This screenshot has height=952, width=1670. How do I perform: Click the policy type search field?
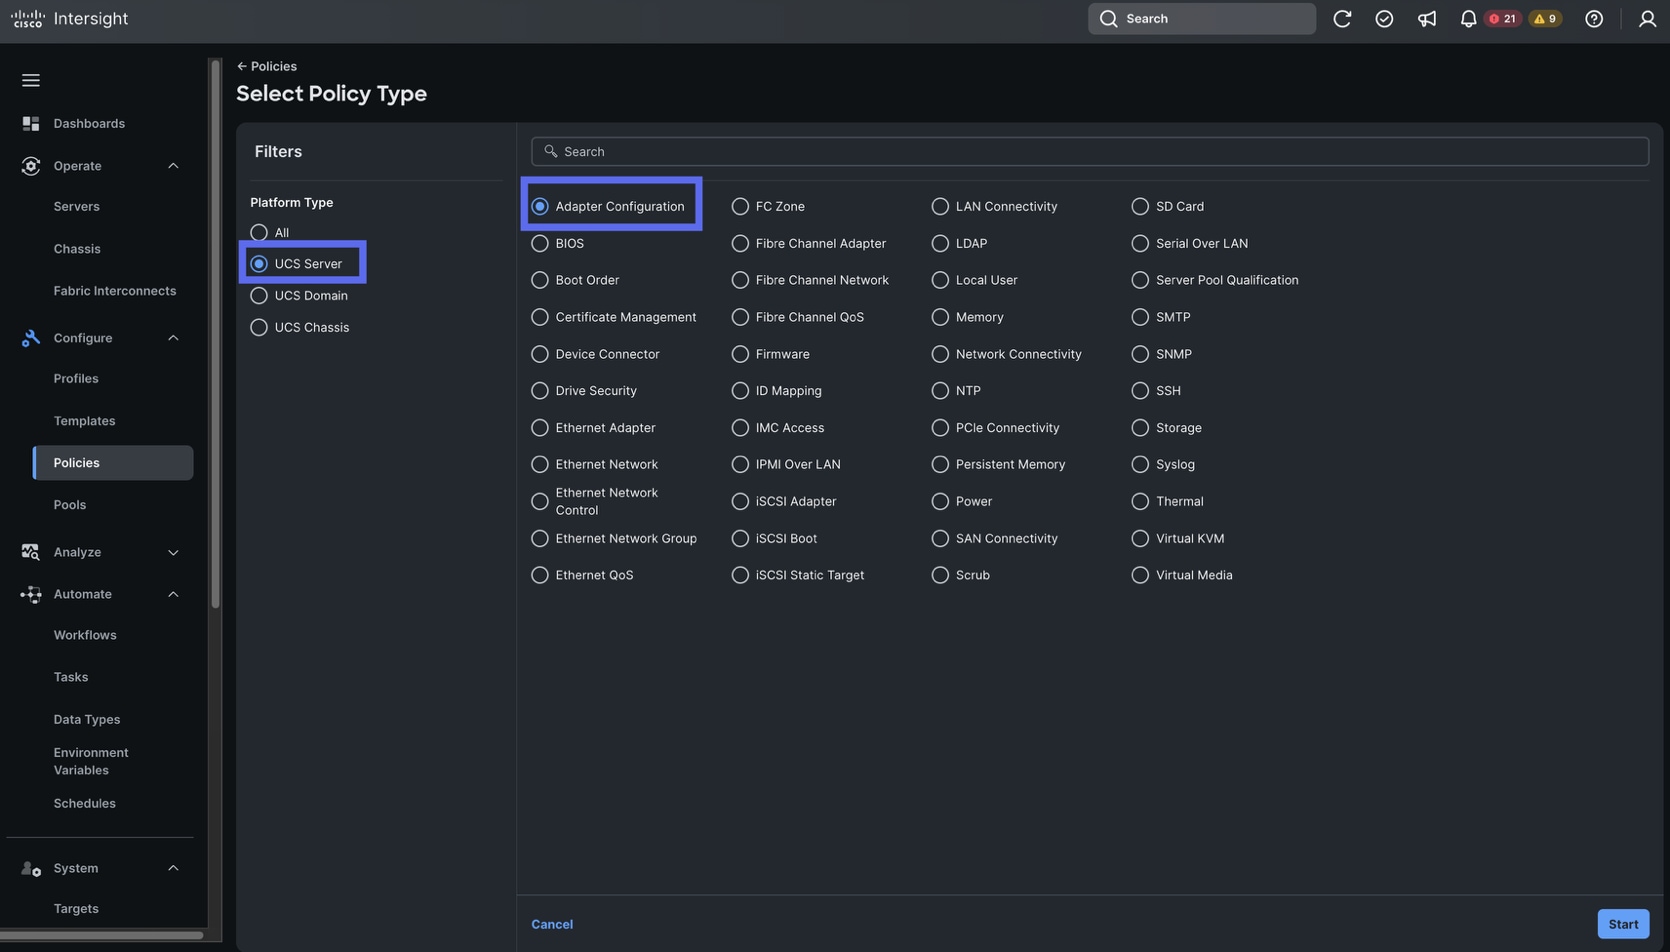[1090, 152]
